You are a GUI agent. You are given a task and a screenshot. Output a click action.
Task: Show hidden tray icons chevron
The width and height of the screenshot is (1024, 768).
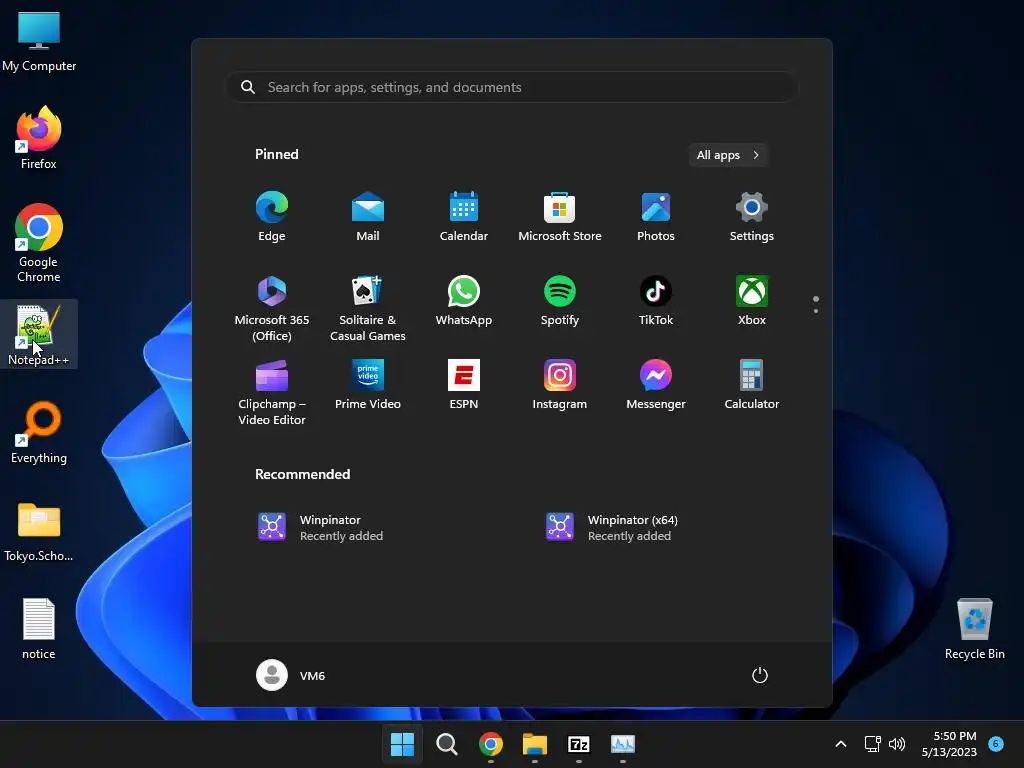(x=841, y=744)
